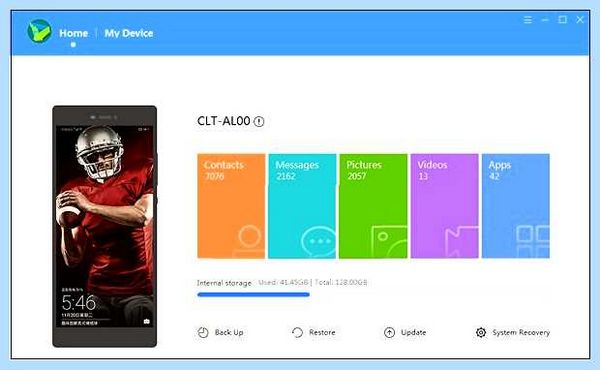Click the Update label
Viewport: 600px width, 370px height.
click(413, 332)
